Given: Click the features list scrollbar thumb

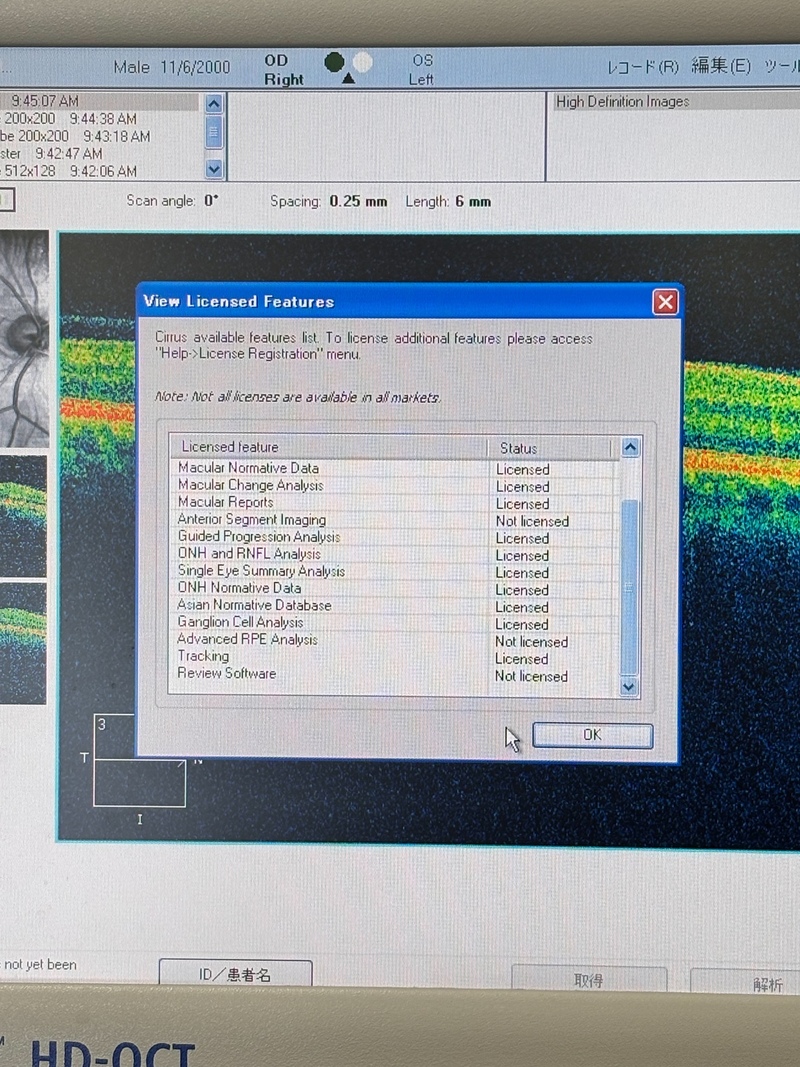Looking at the screenshot, I should click(x=629, y=587).
